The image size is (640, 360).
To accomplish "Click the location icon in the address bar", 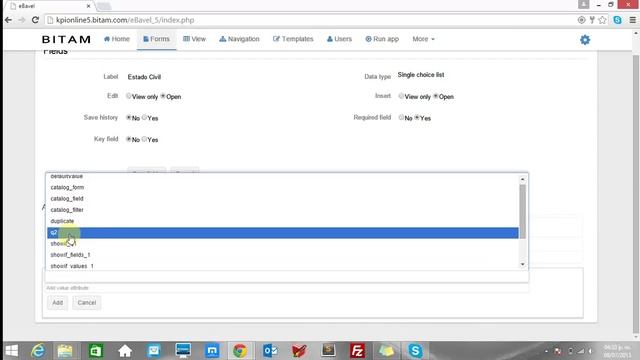I will 582,20.
